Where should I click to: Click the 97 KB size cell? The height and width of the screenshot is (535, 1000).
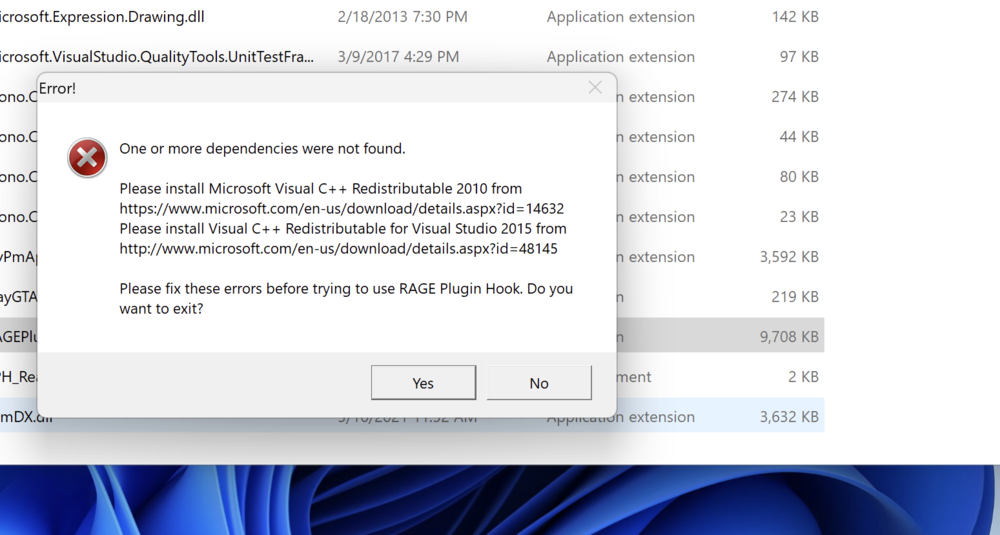coord(799,57)
